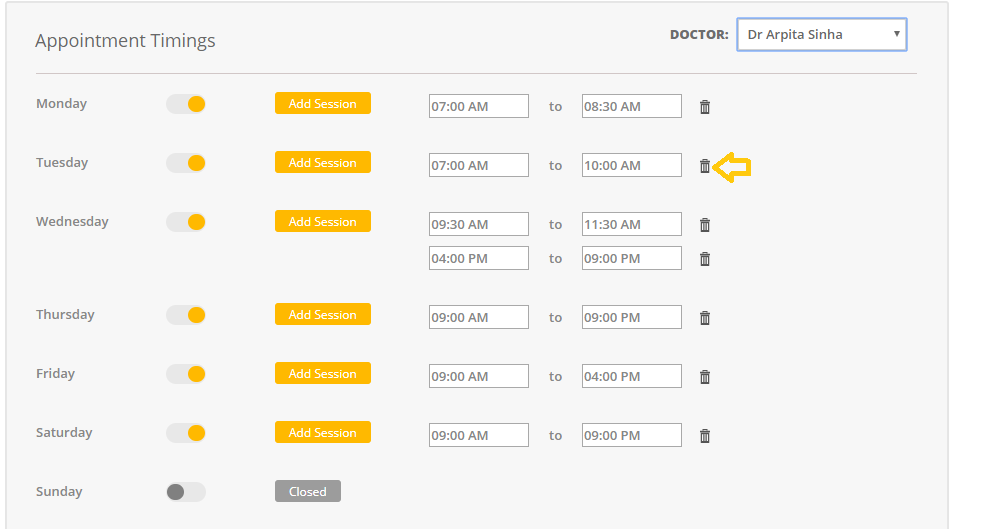994x529 pixels.
Task: Edit Wednesday start time 09:30 AM
Action: [479, 224]
